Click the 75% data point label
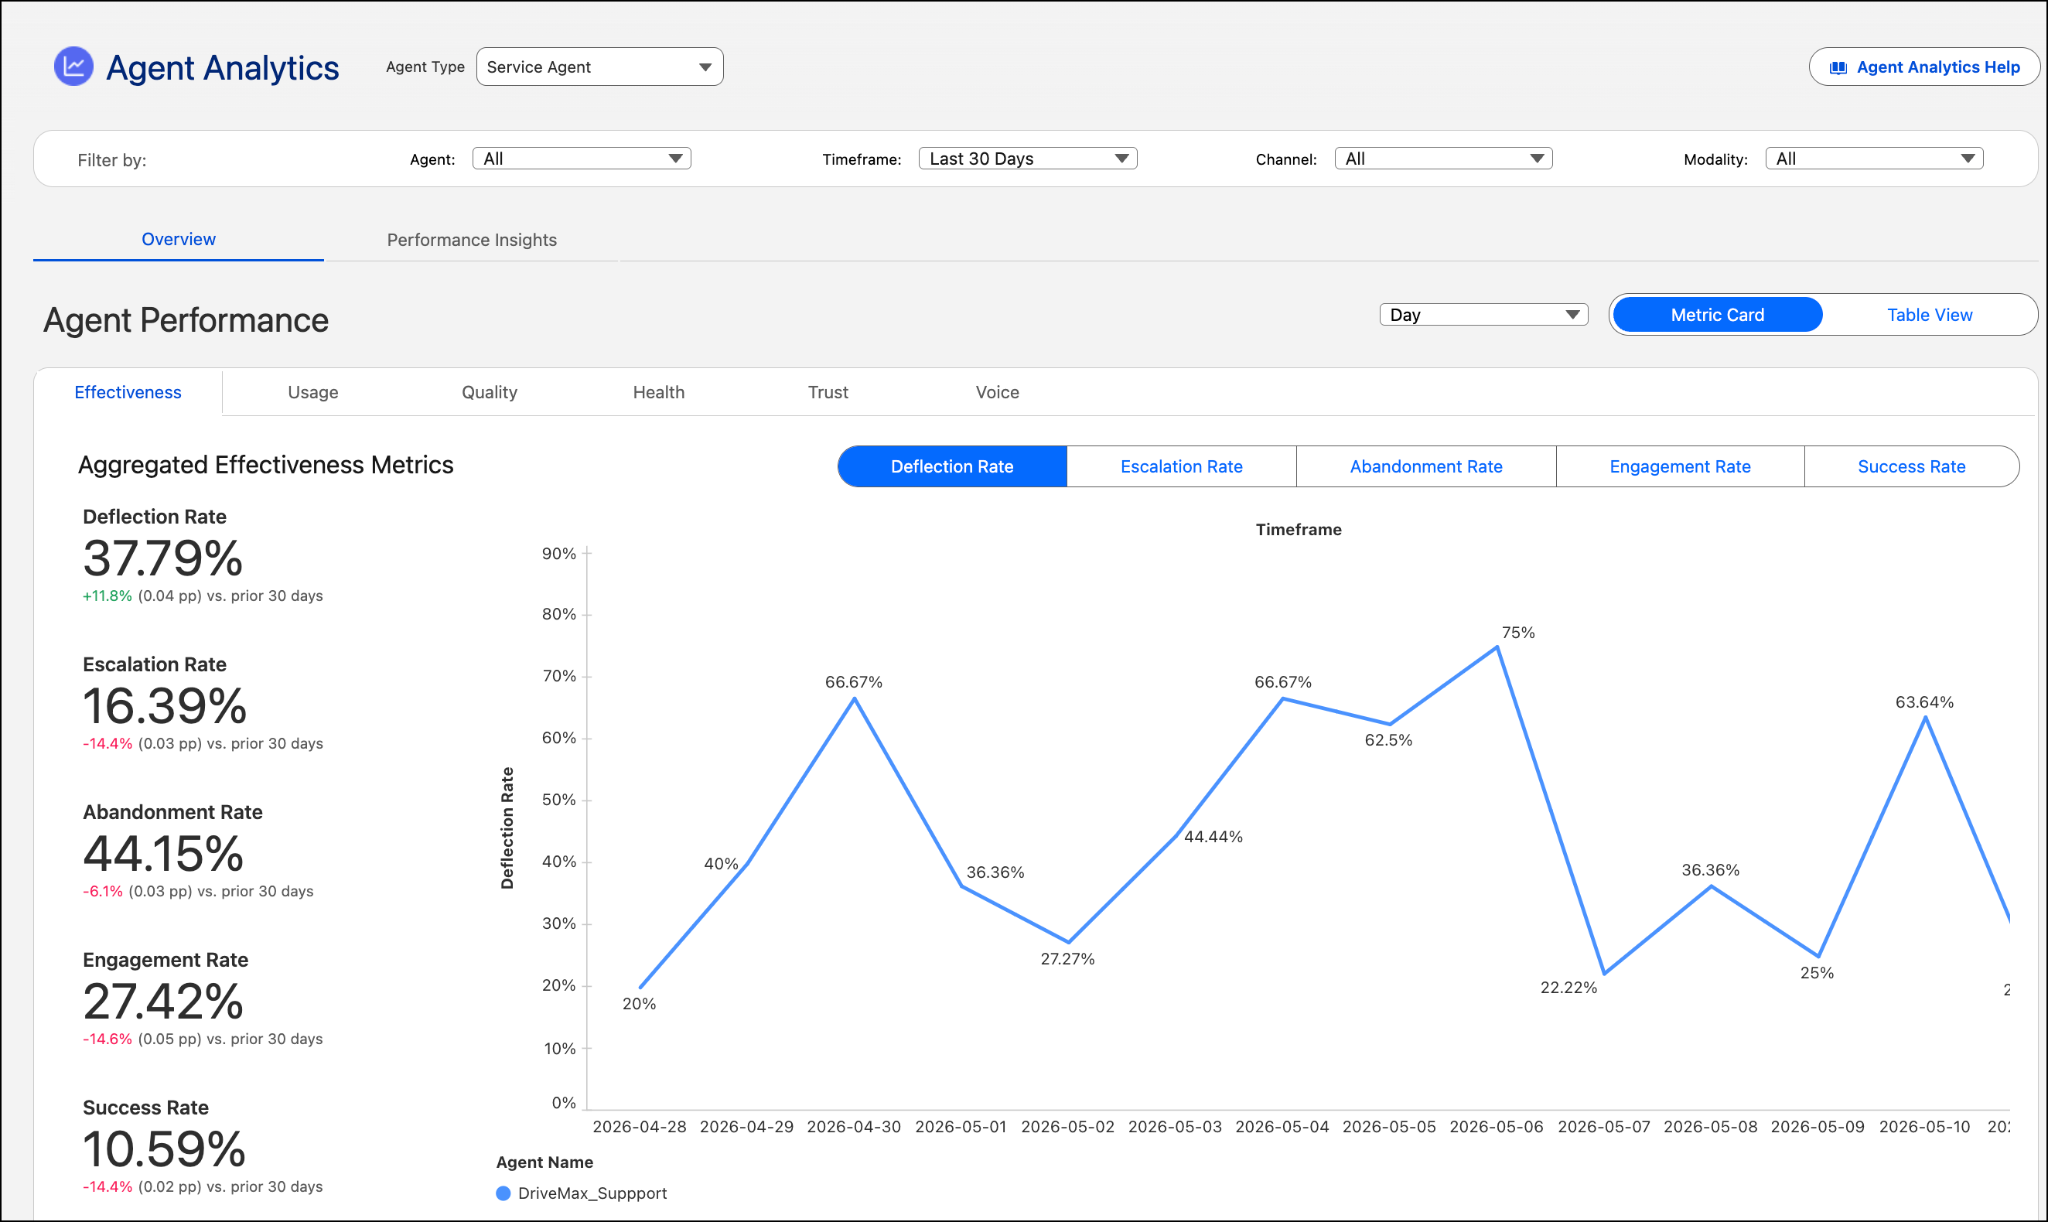Screen dimensions: 2048x1222 [1518, 632]
